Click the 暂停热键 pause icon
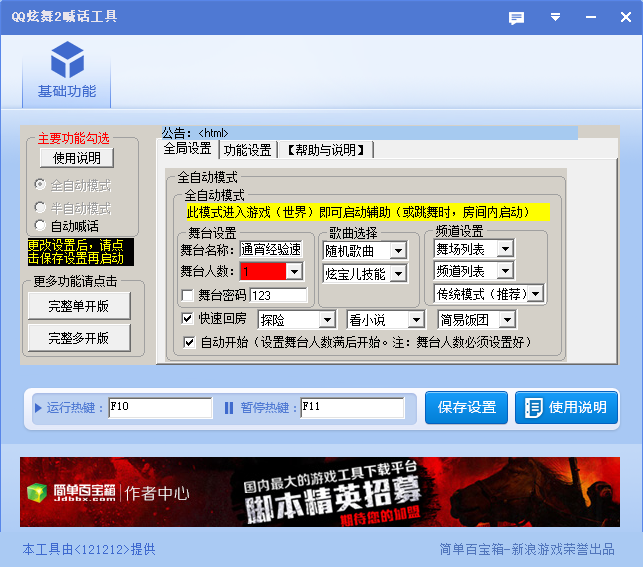 [x=229, y=408]
